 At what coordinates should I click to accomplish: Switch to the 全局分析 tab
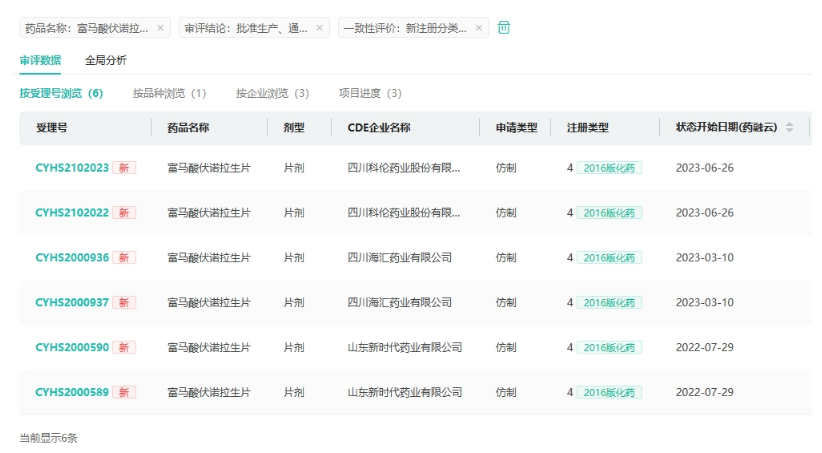click(106, 60)
